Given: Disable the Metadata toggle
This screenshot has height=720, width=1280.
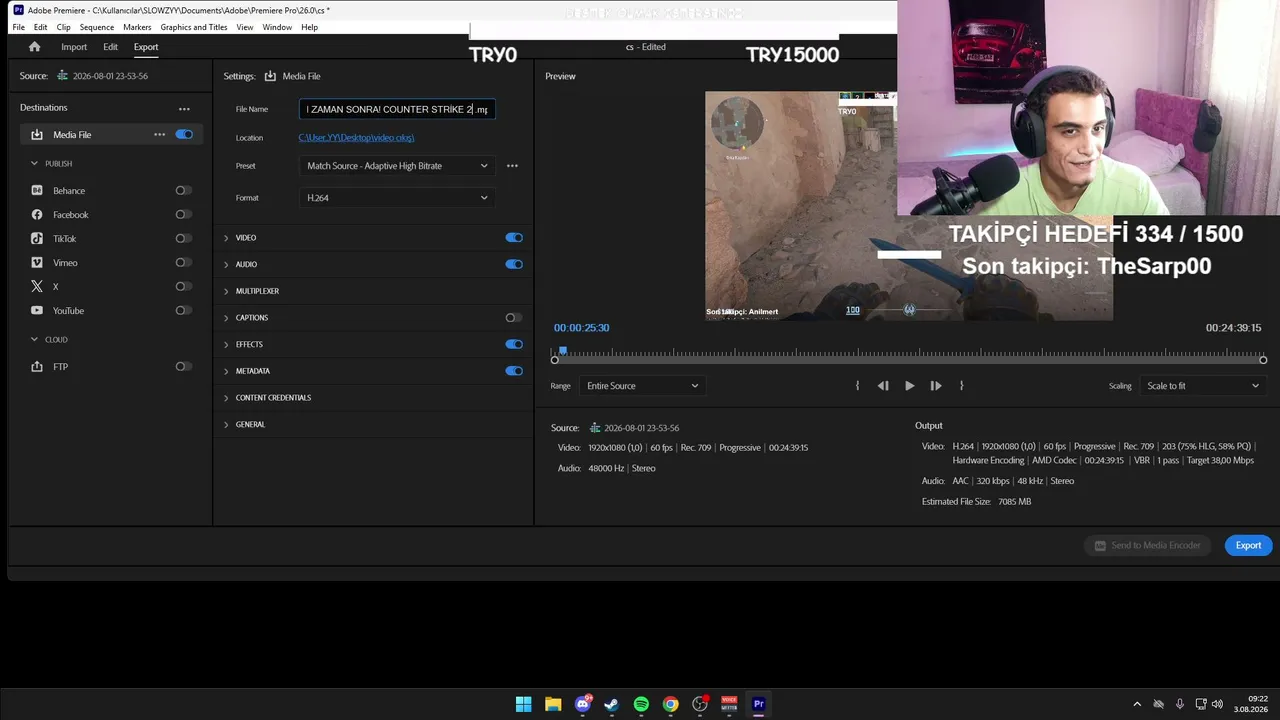Looking at the screenshot, I should point(514,371).
